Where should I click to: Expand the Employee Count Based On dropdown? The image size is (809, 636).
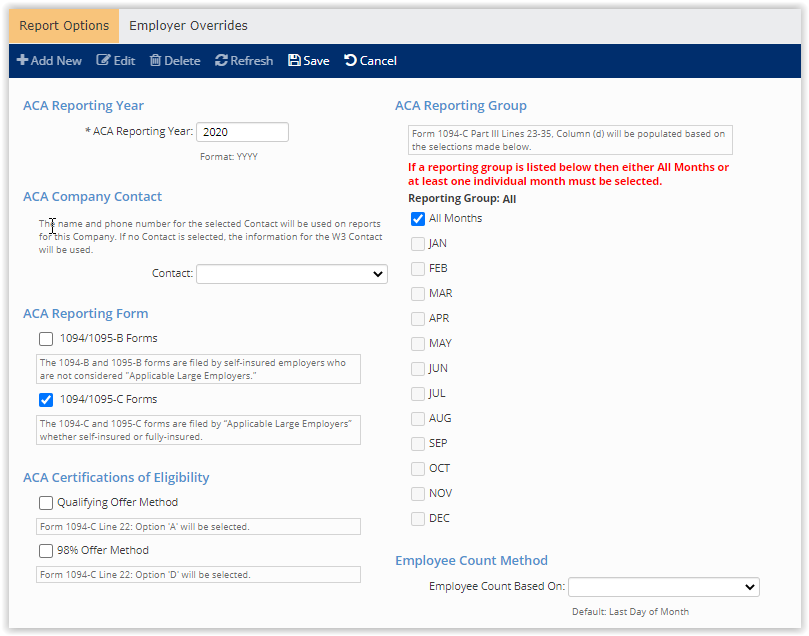(x=663, y=587)
